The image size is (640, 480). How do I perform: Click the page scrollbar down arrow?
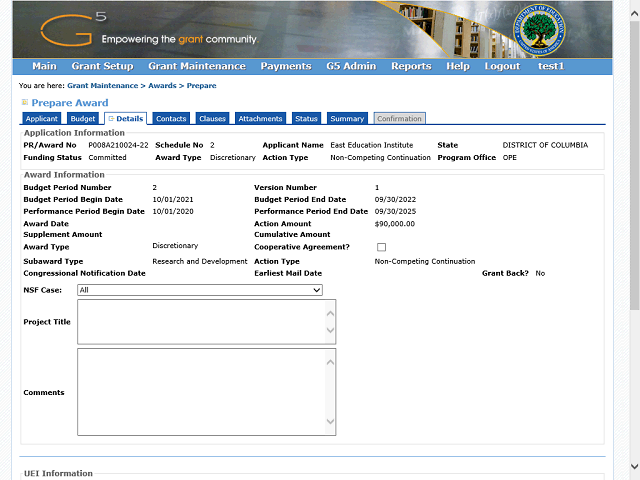(x=633, y=468)
